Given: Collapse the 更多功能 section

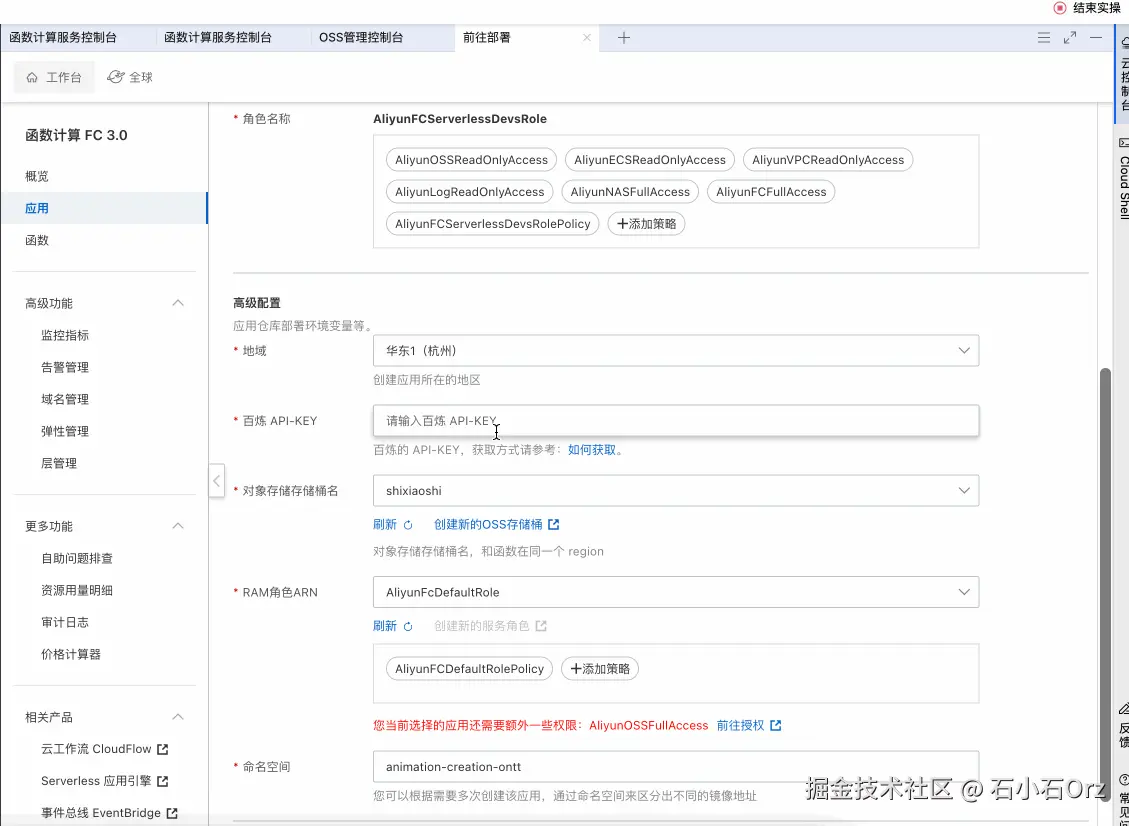Looking at the screenshot, I should coord(178,526).
